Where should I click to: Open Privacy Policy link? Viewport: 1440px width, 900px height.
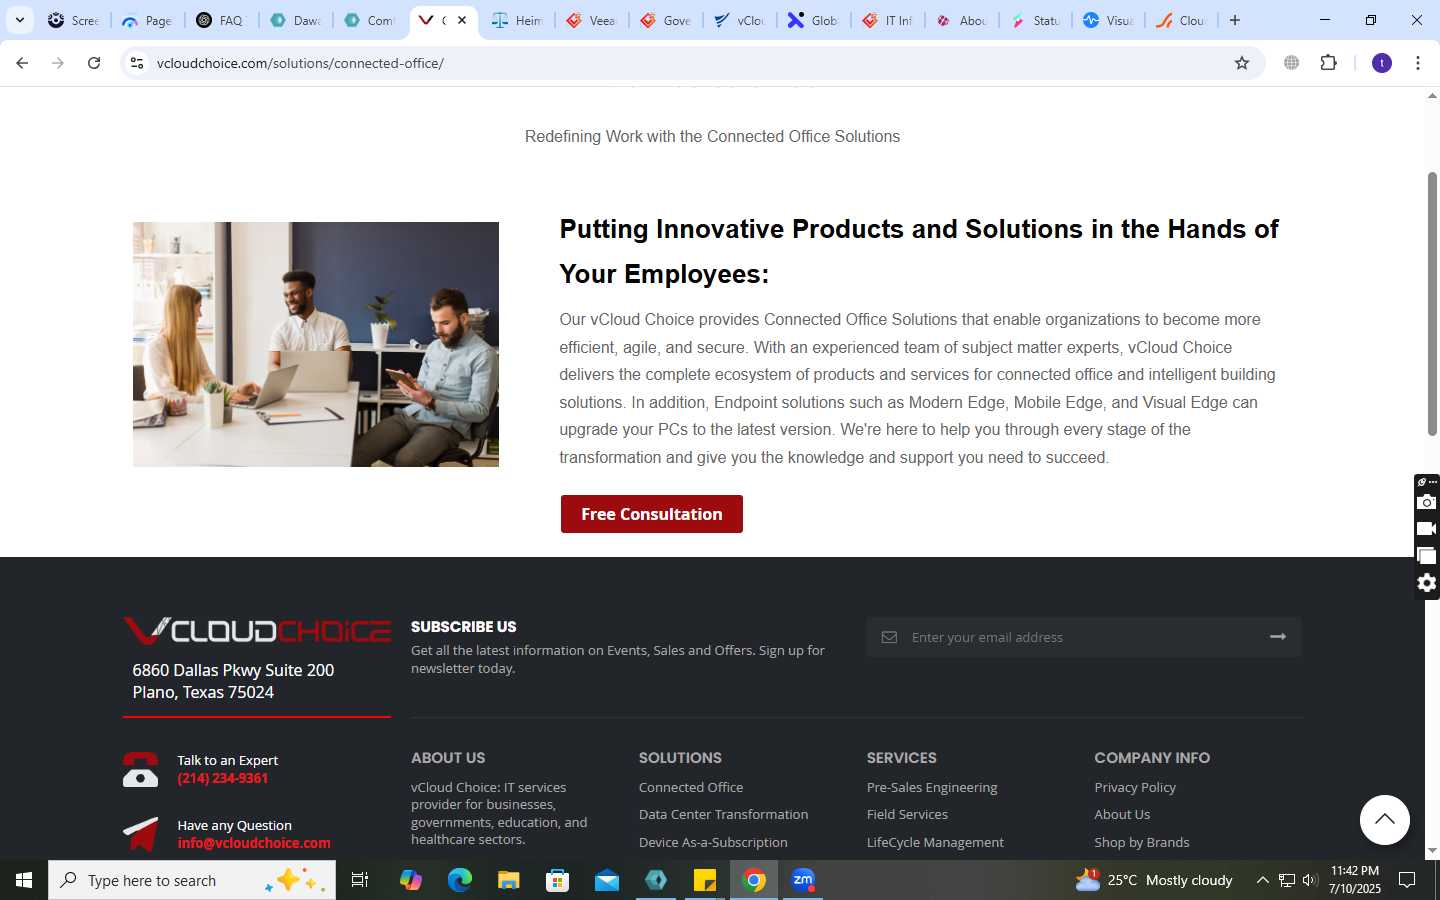coord(1135,787)
